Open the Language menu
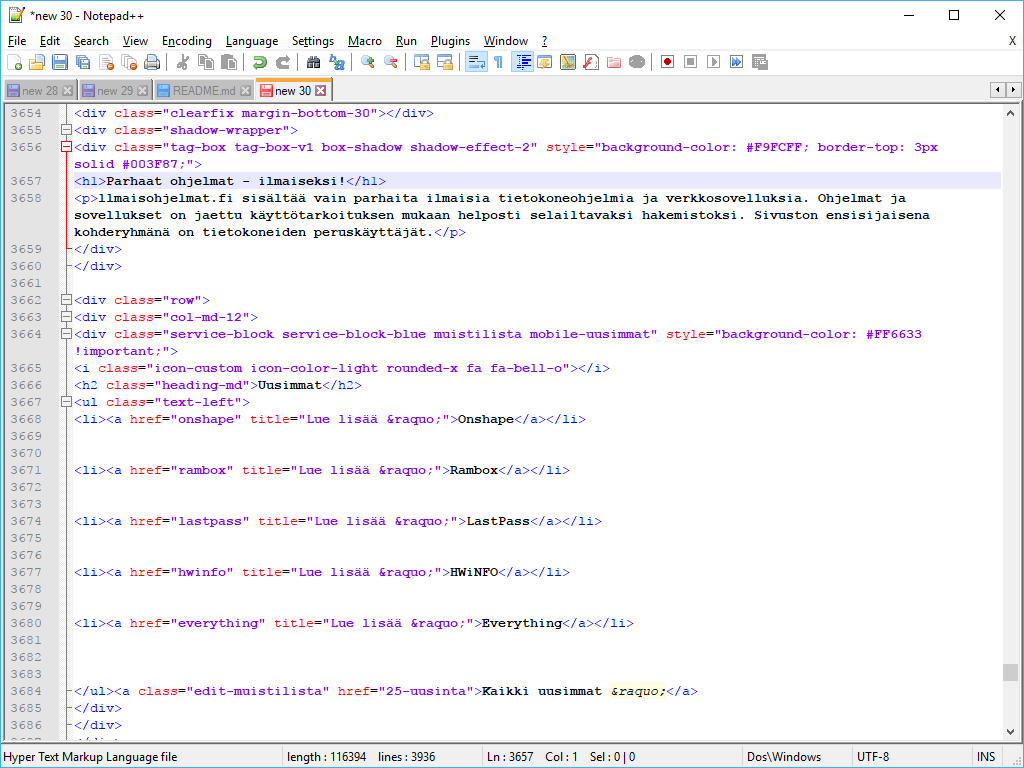 (x=251, y=41)
